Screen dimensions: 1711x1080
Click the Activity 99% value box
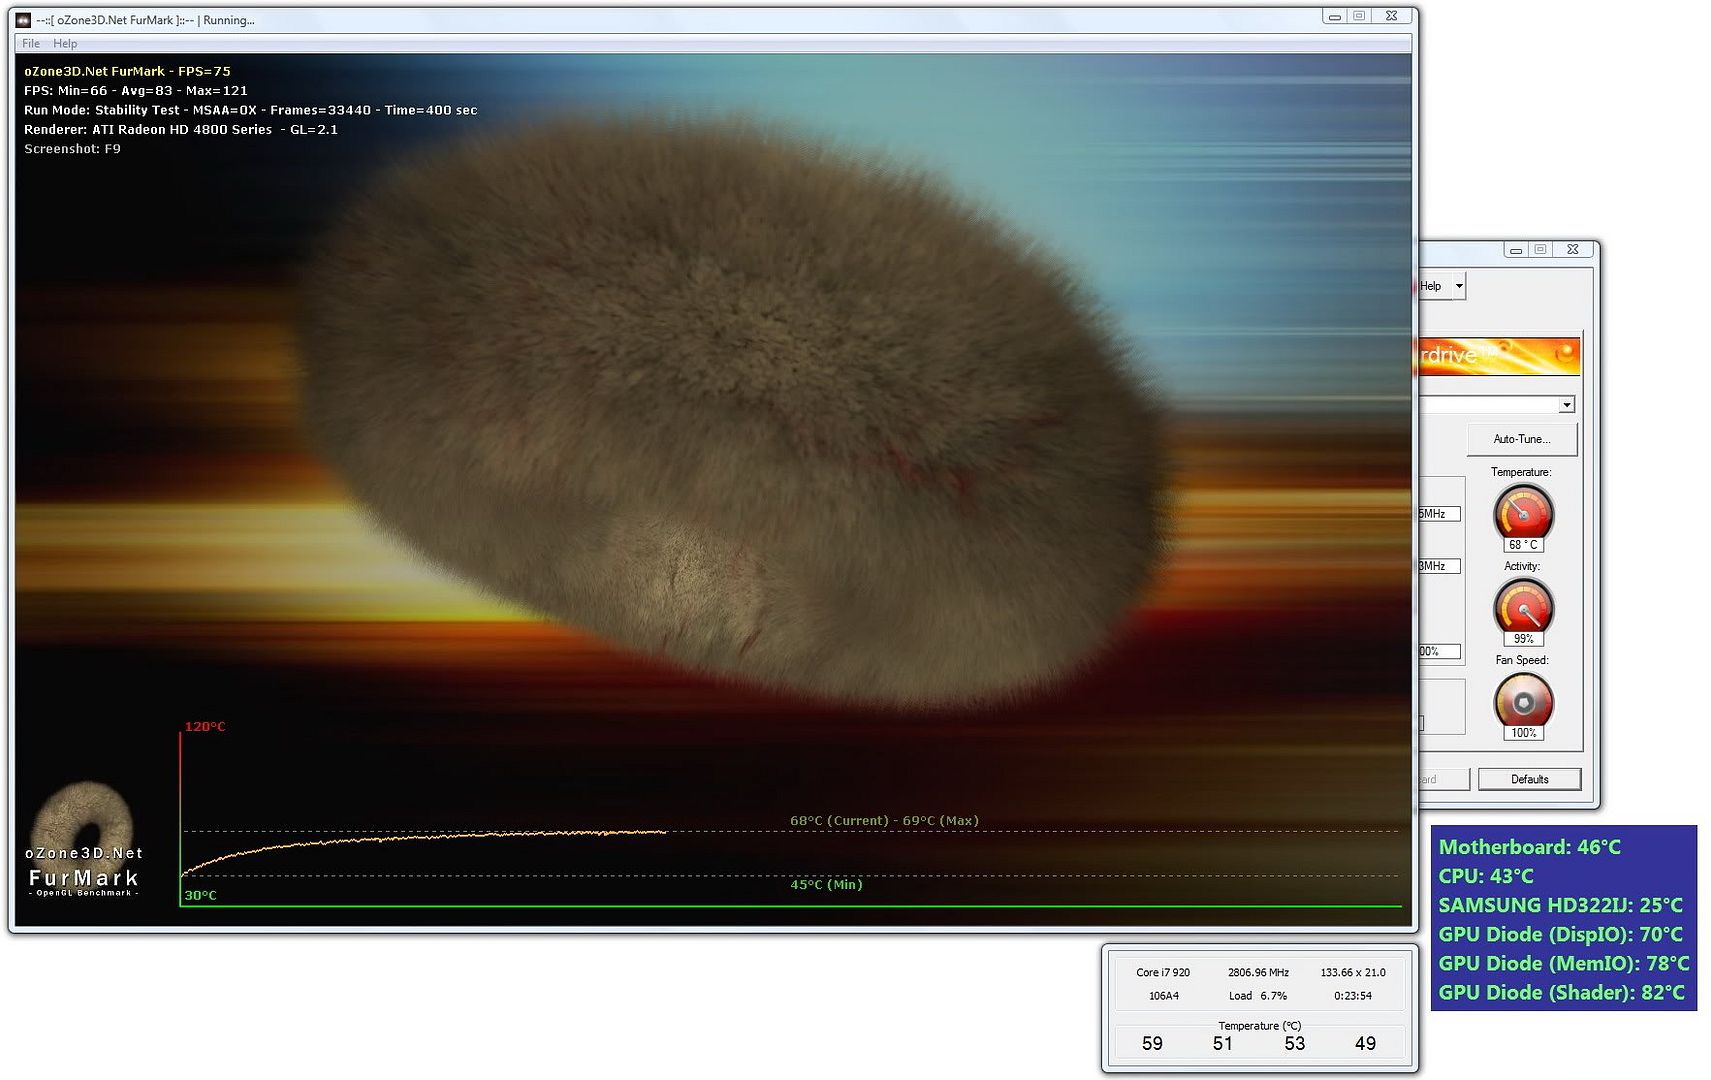1523,639
